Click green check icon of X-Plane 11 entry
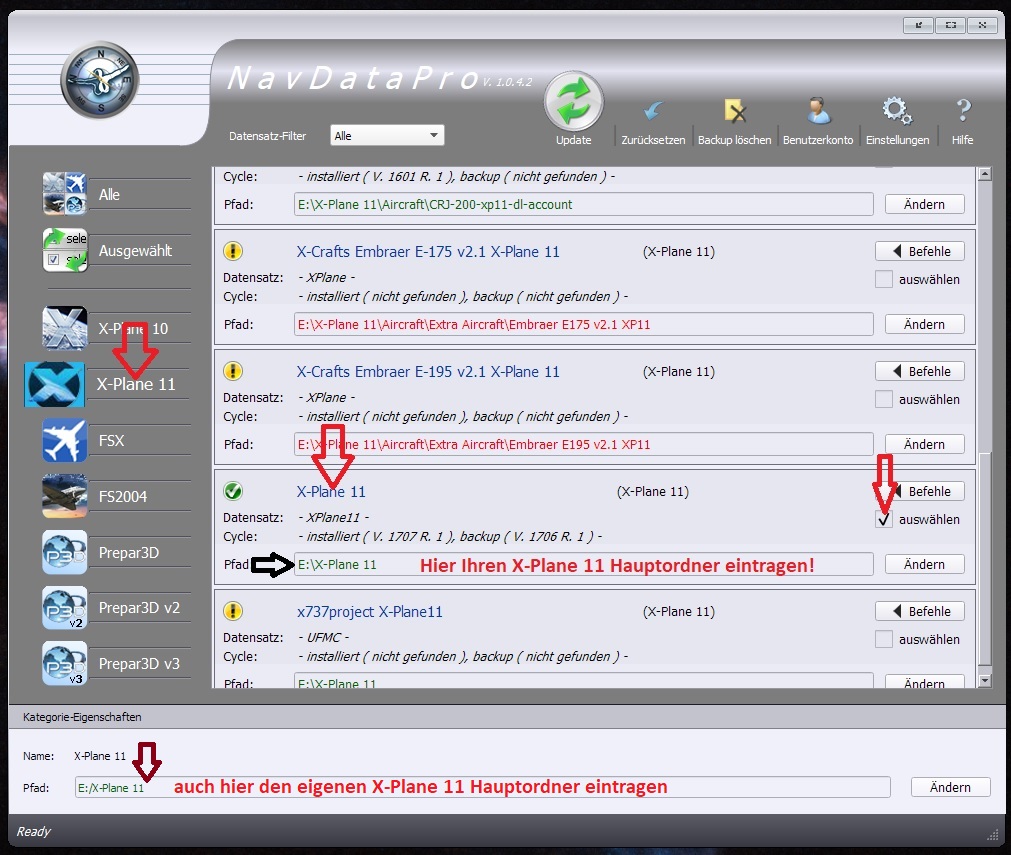 point(233,491)
